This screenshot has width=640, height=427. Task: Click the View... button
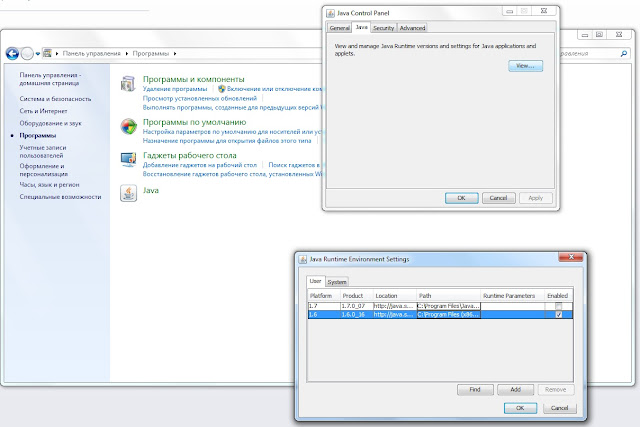pyautogui.click(x=525, y=66)
